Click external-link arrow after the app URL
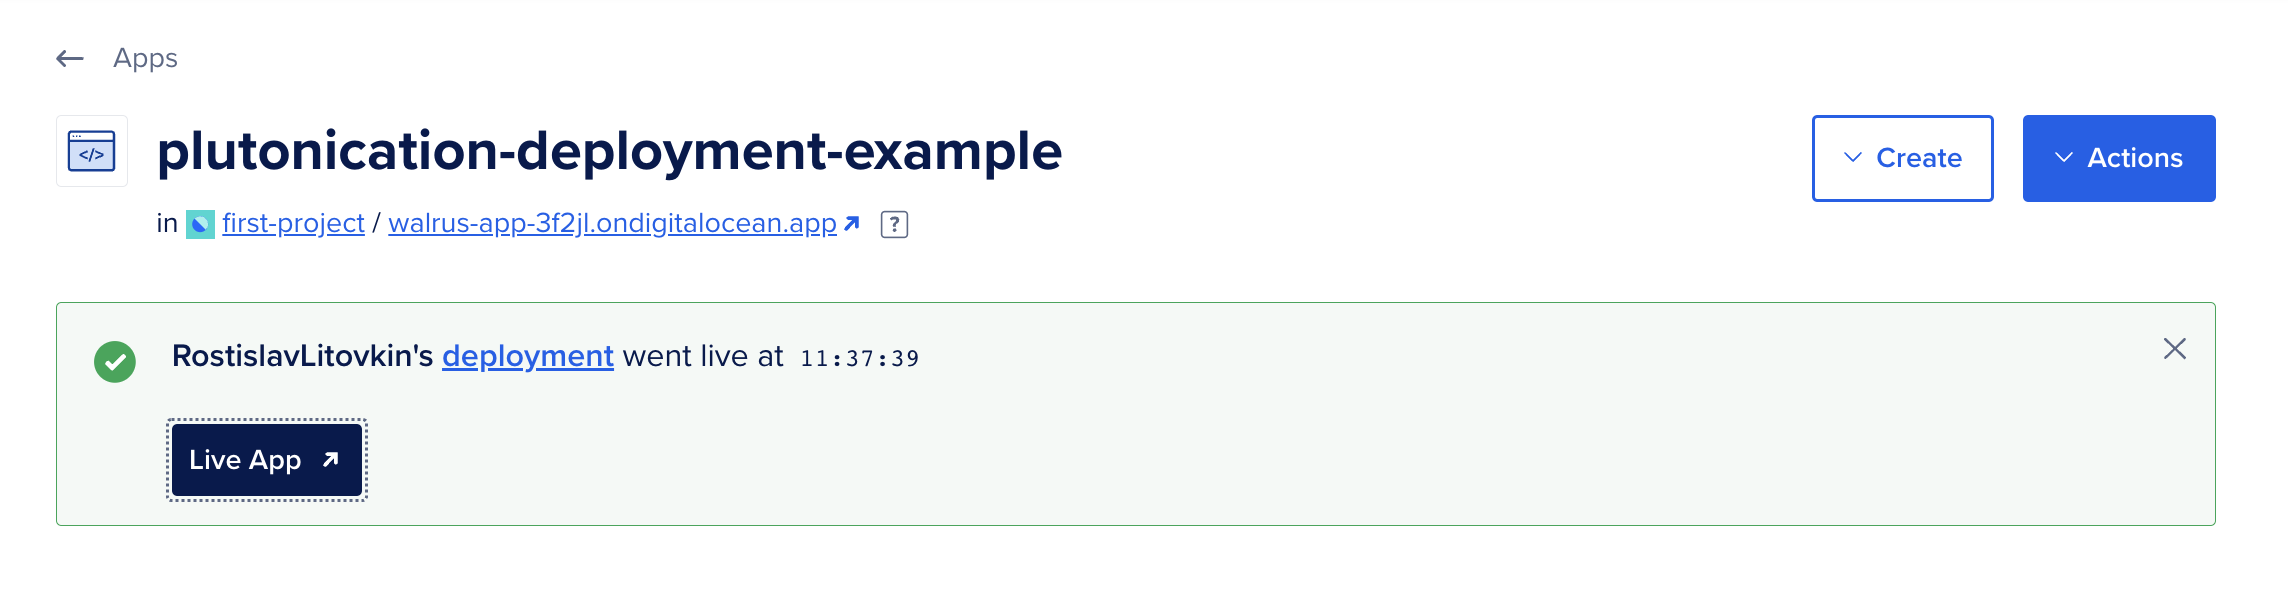The height and width of the screenshot is (596, 2288). tap(852, 223)
